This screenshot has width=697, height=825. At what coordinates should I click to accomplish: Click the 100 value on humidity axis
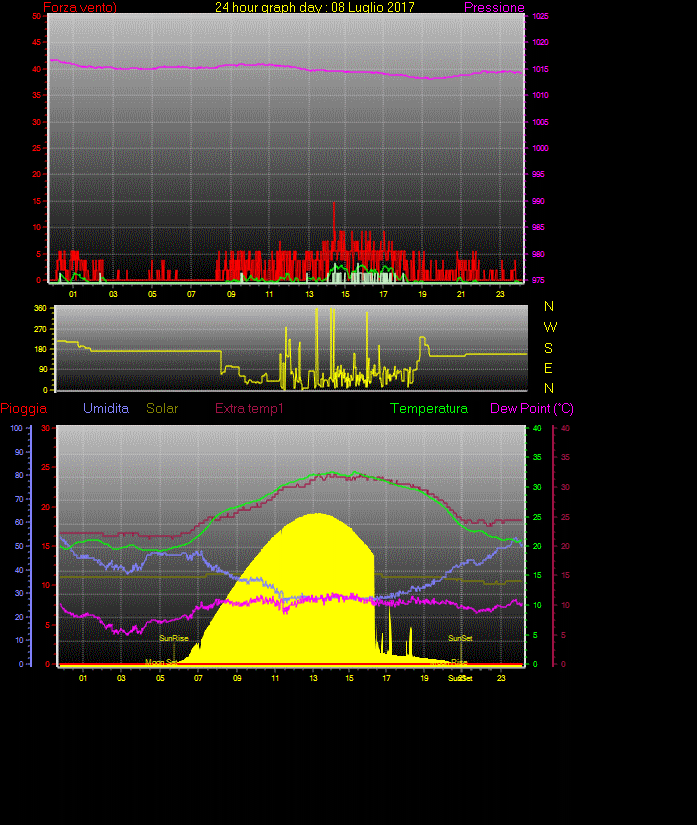pyautogui.click(x=16, y=428)
